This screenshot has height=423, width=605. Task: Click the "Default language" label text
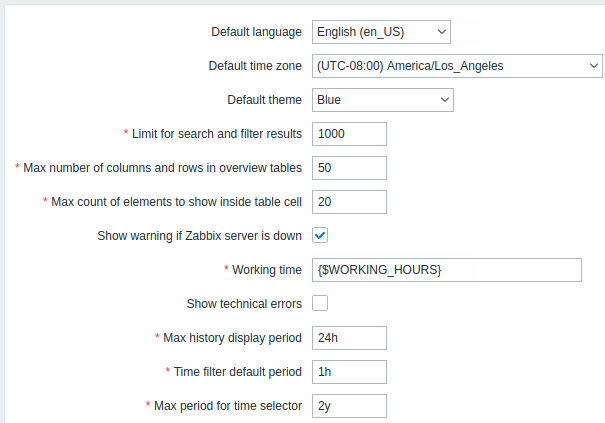click(x=256, y=32)
